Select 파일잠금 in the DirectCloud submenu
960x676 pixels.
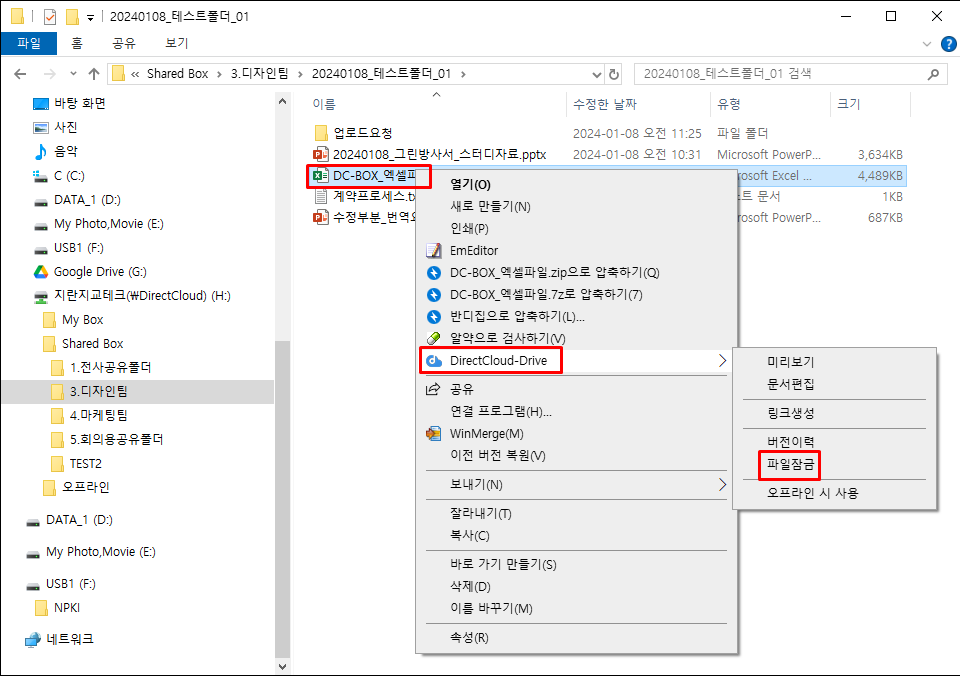(791, 465)
